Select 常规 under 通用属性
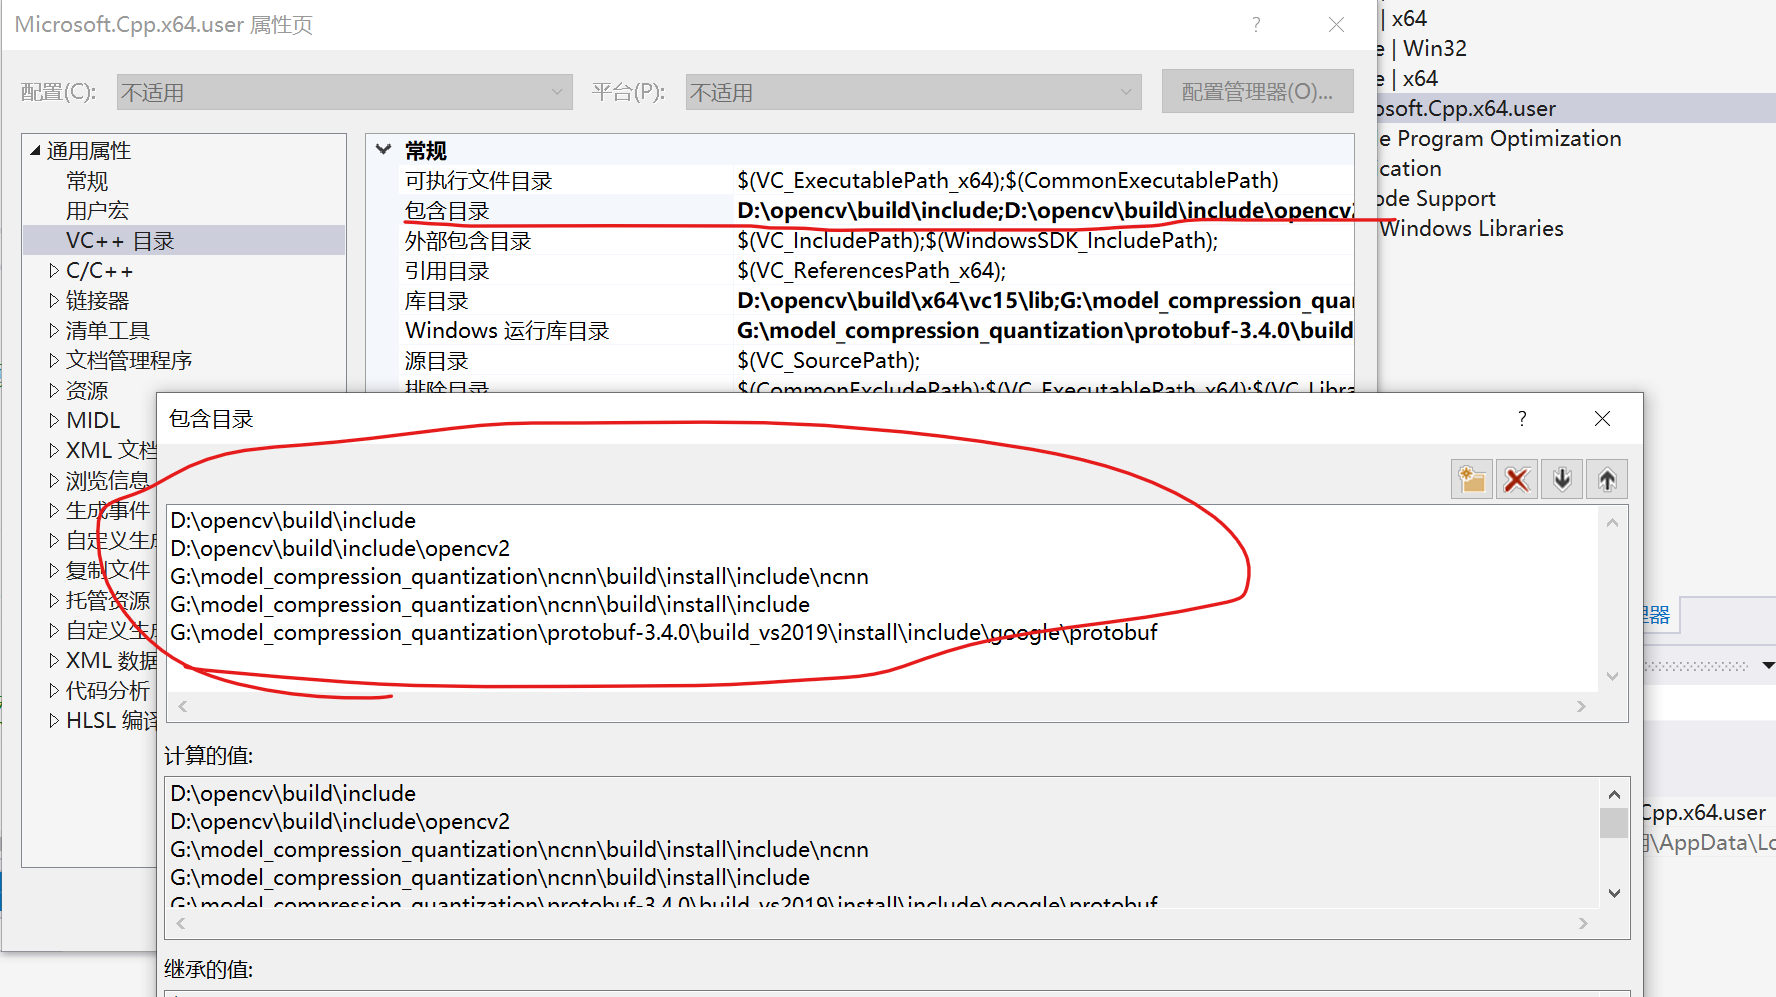 click(x=87, y=181)
